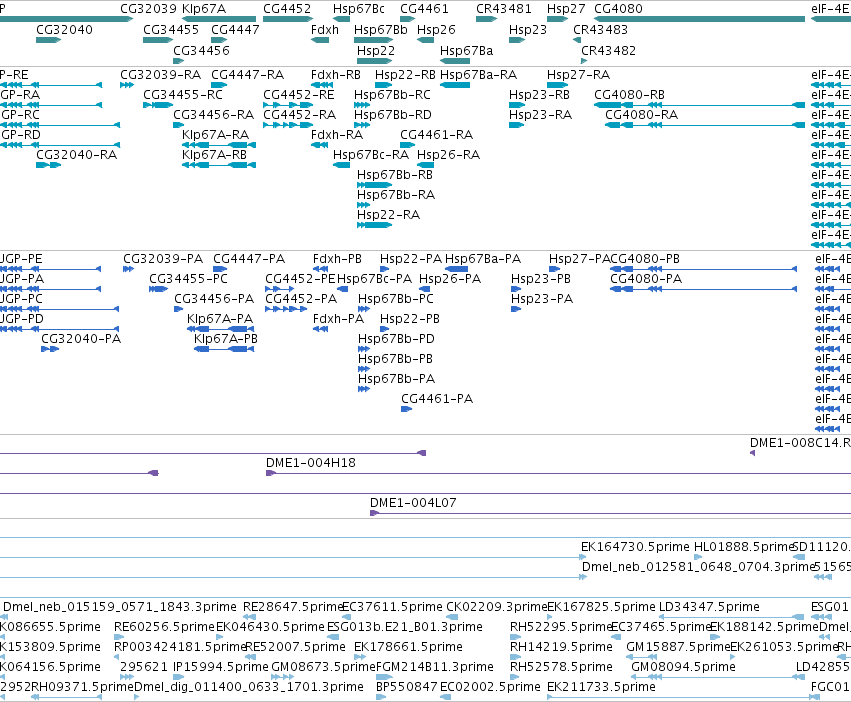851x702 pixels.
Task: Select the CG34456 gene label
Action: point(201,50)
